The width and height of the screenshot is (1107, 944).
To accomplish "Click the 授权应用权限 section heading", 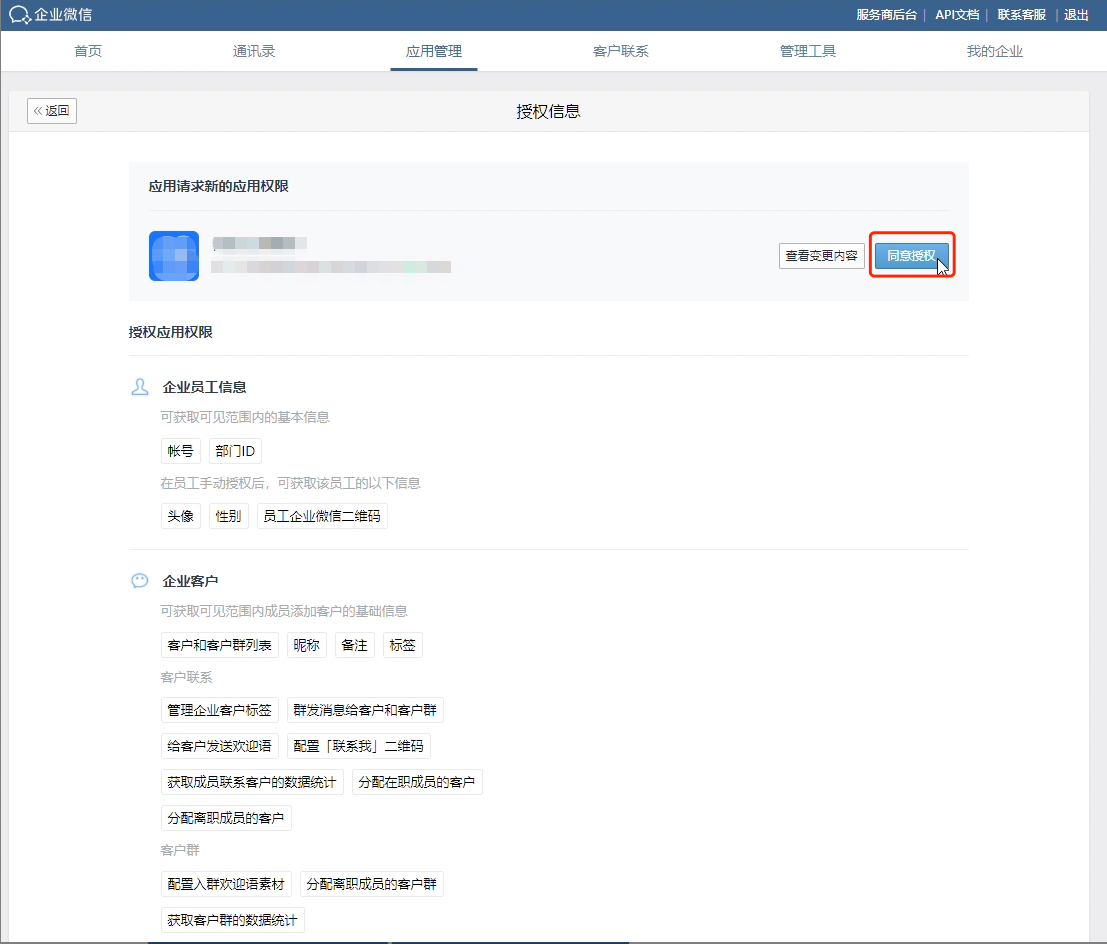I will click(170, 332).
